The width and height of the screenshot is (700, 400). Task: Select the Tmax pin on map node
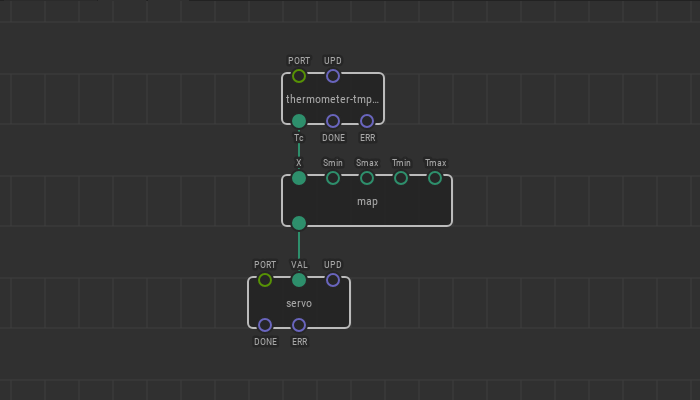(435, 178)
